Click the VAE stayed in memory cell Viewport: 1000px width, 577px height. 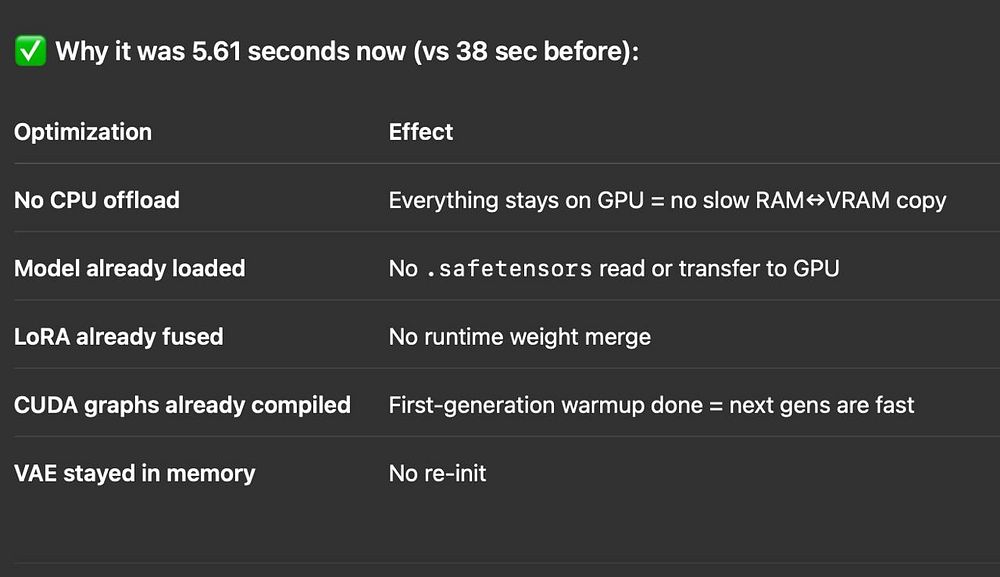coord(135,473)
